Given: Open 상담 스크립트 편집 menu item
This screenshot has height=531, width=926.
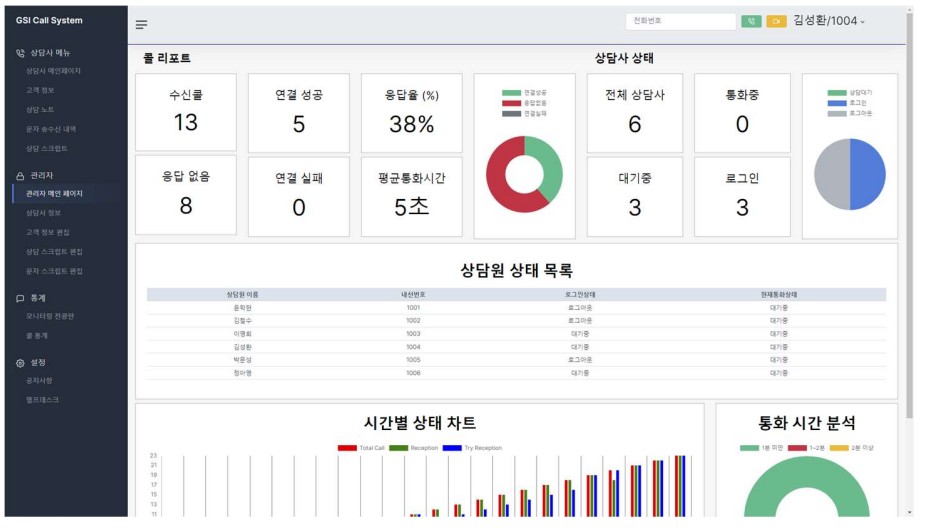Looking at the screenshot, I should pos(54,252).
